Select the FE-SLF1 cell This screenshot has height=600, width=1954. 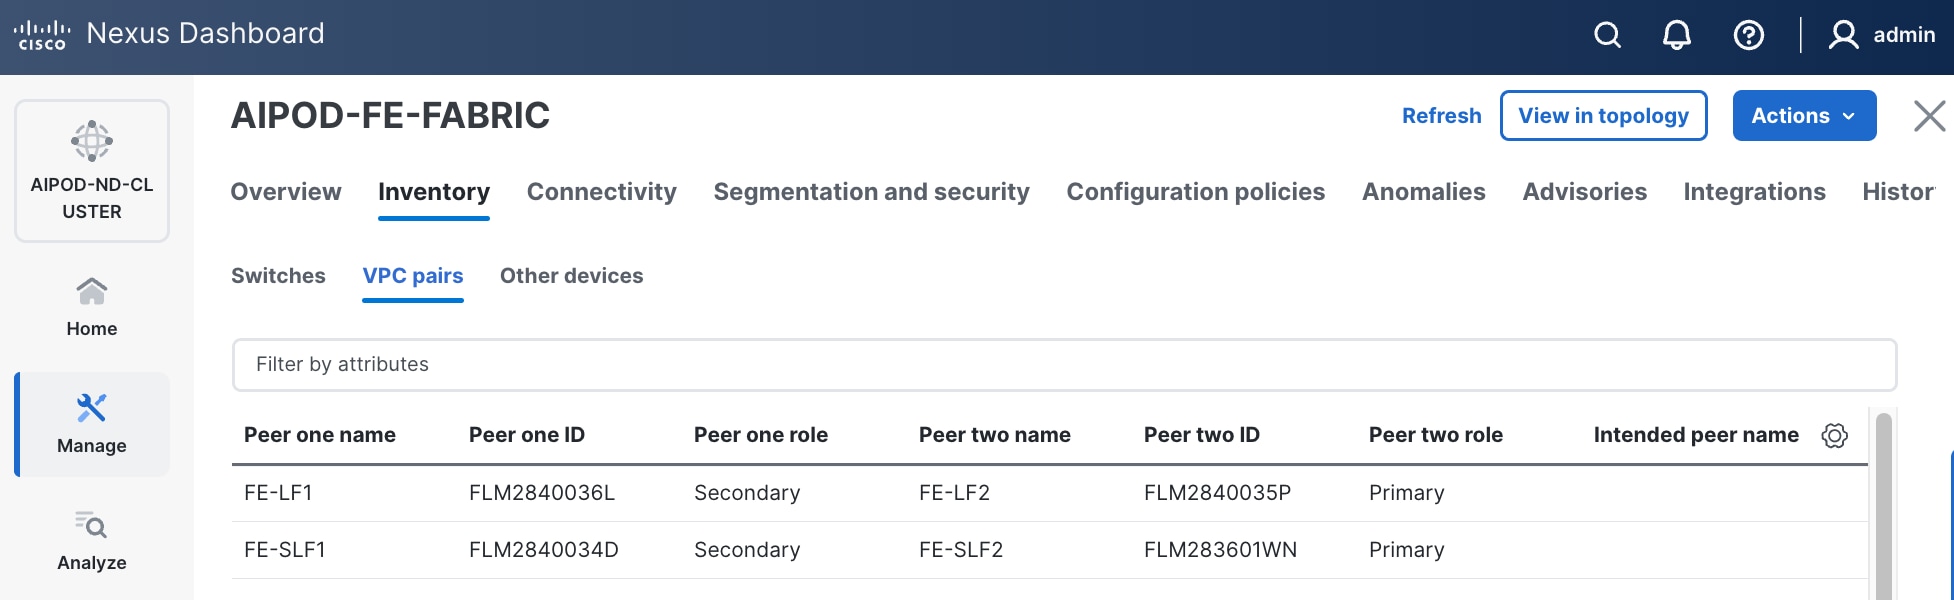pos(285,550)
